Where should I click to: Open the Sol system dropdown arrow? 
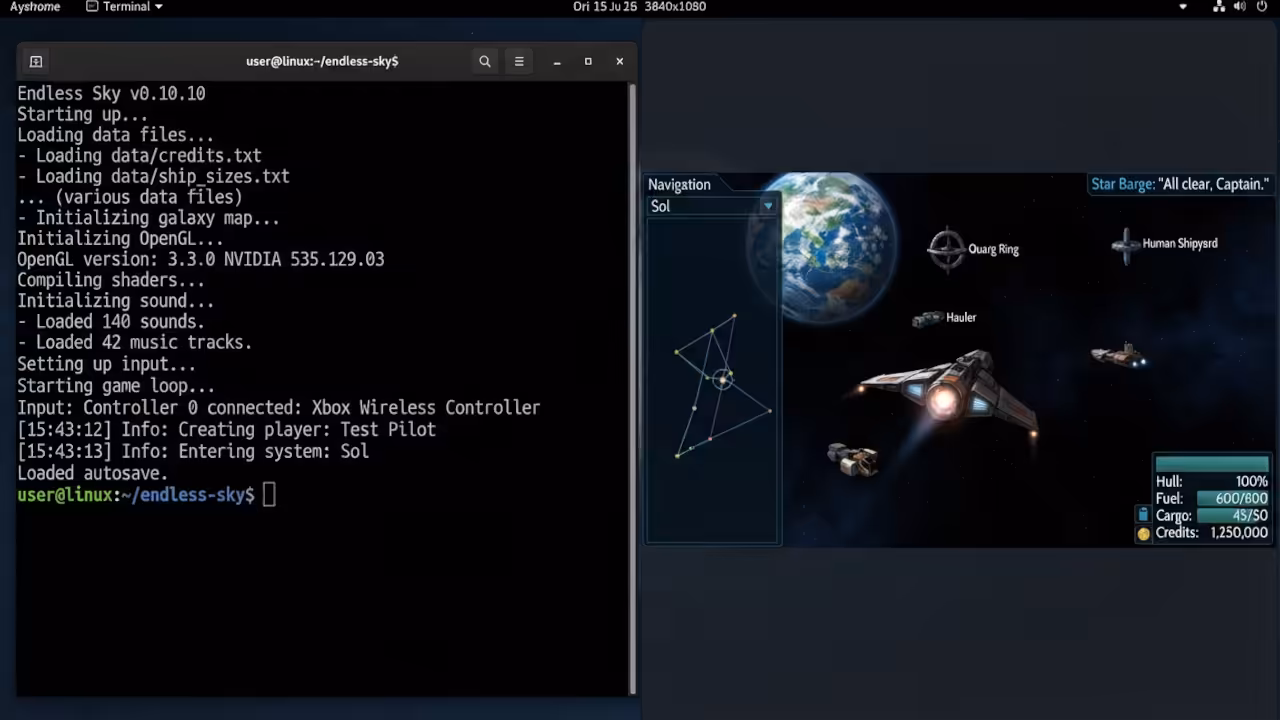click(768, 206)
